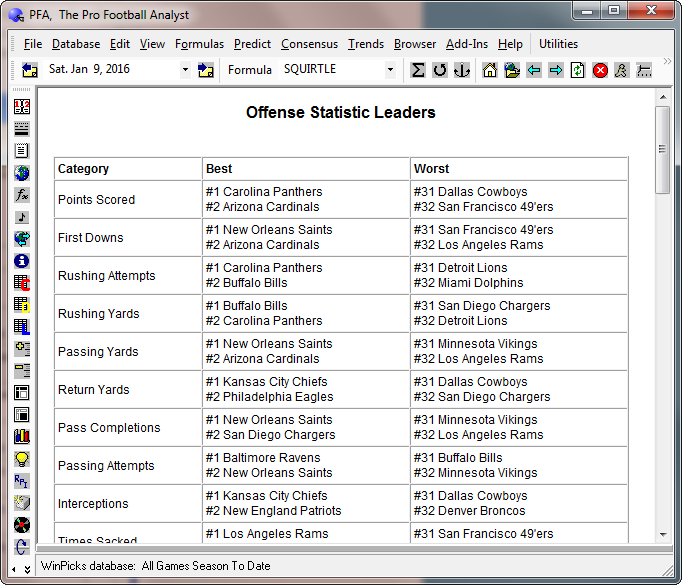Click the vinyl record disc sidebar icon
Viewport: 682px width, 585px height.
[x=22, y=525]
